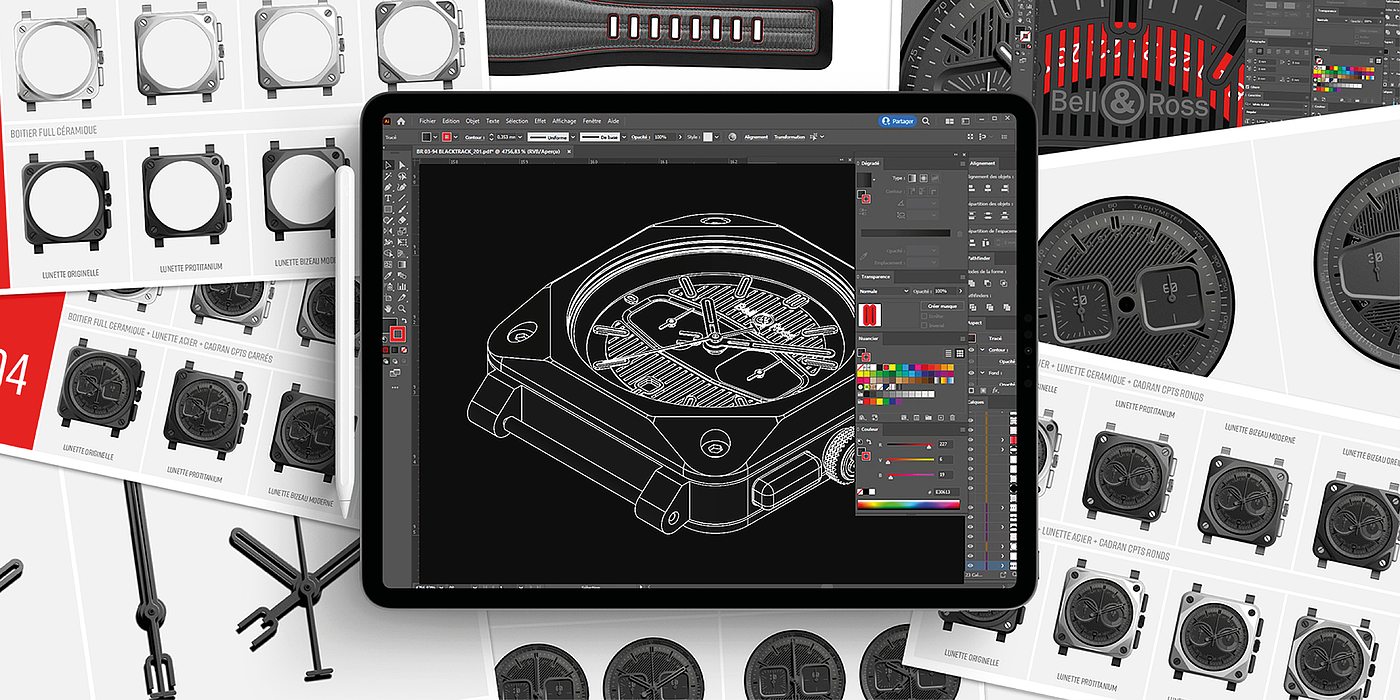The image size is (1400, 700).
Task: Open the Fenêtre menu
Action: (x=592, y=121)
